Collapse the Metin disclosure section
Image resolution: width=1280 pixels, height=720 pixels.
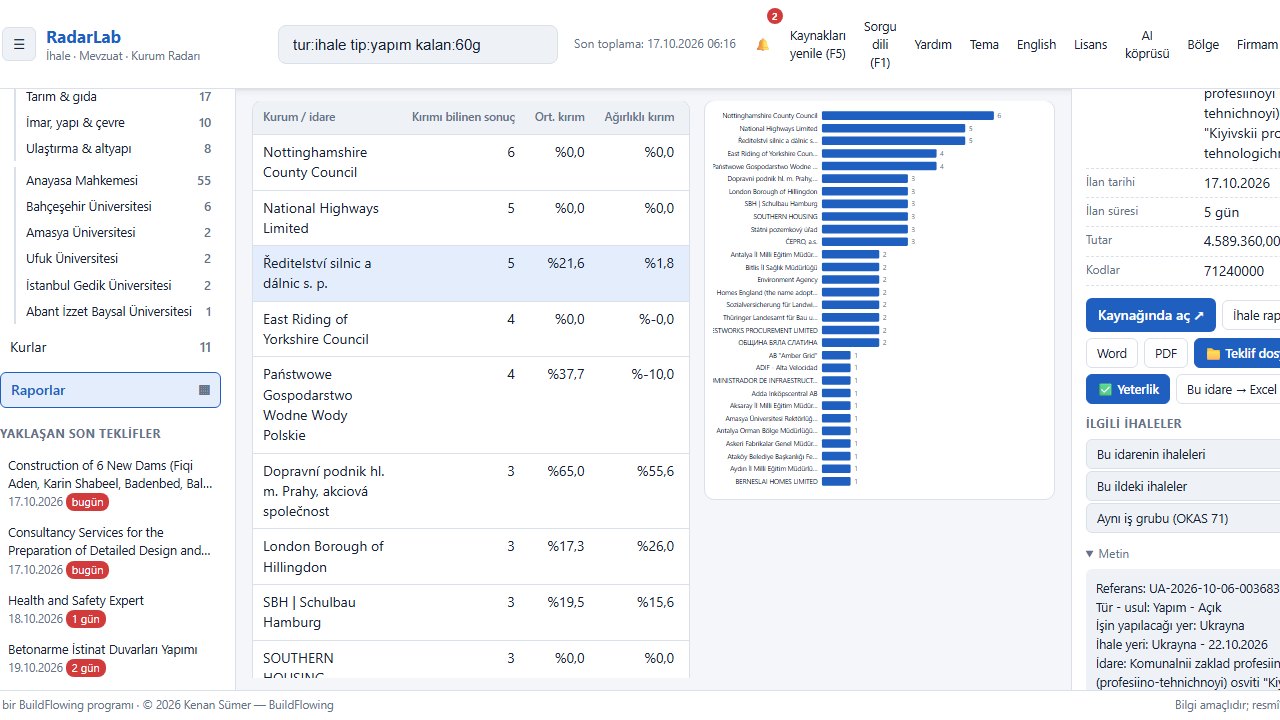1107,554
